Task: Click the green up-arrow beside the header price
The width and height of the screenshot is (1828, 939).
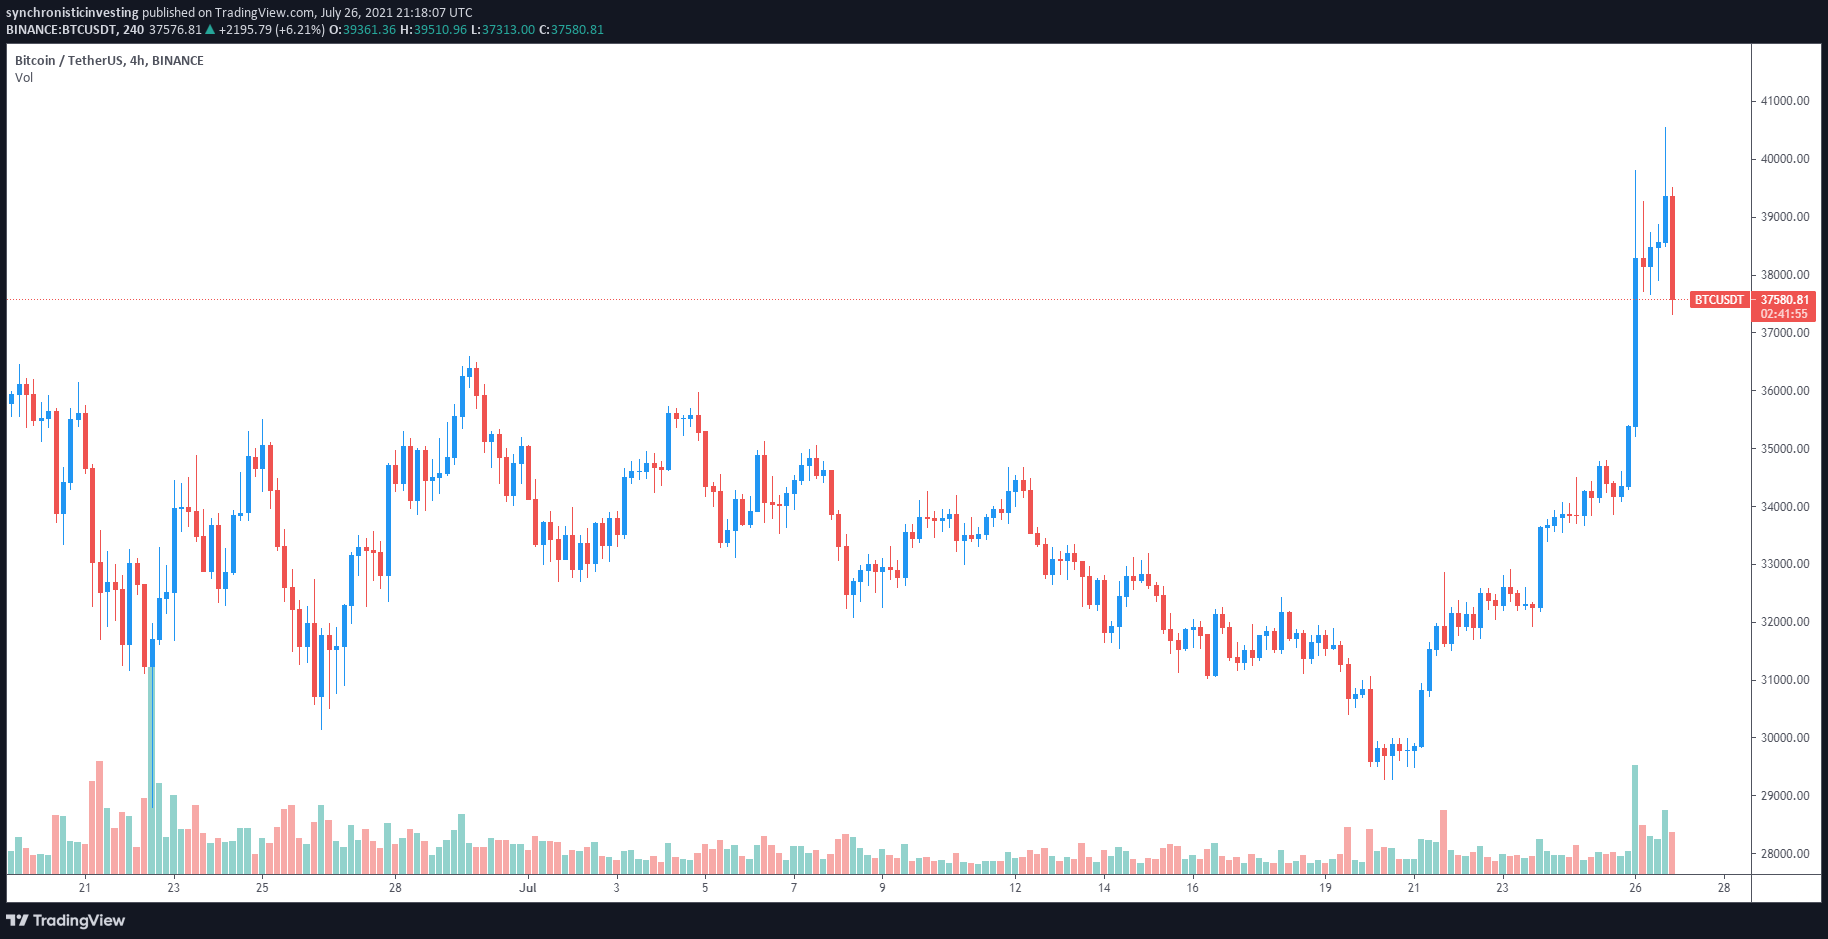Action: tap(210, 30)
